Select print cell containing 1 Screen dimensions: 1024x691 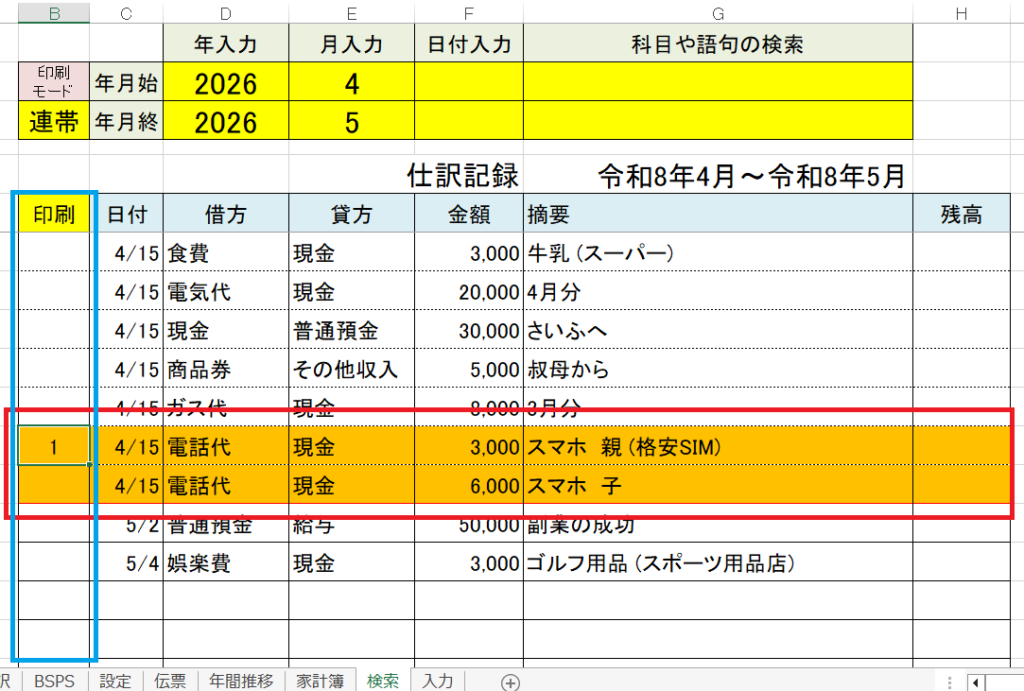(x=54, y=446)
